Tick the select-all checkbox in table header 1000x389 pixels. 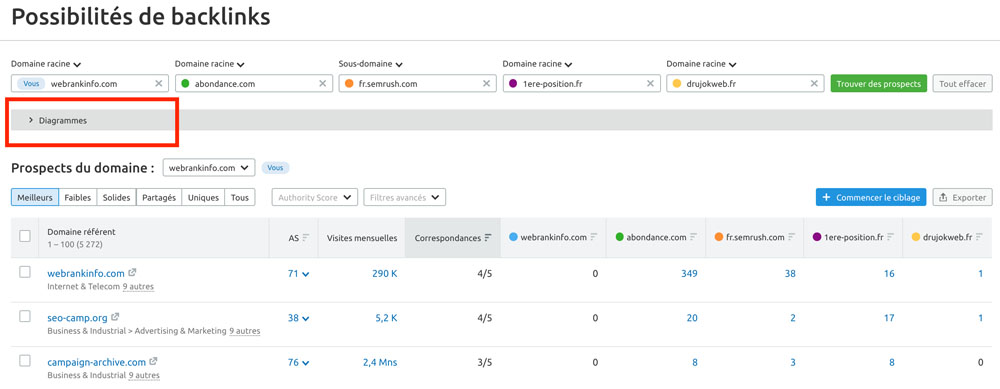25,237
